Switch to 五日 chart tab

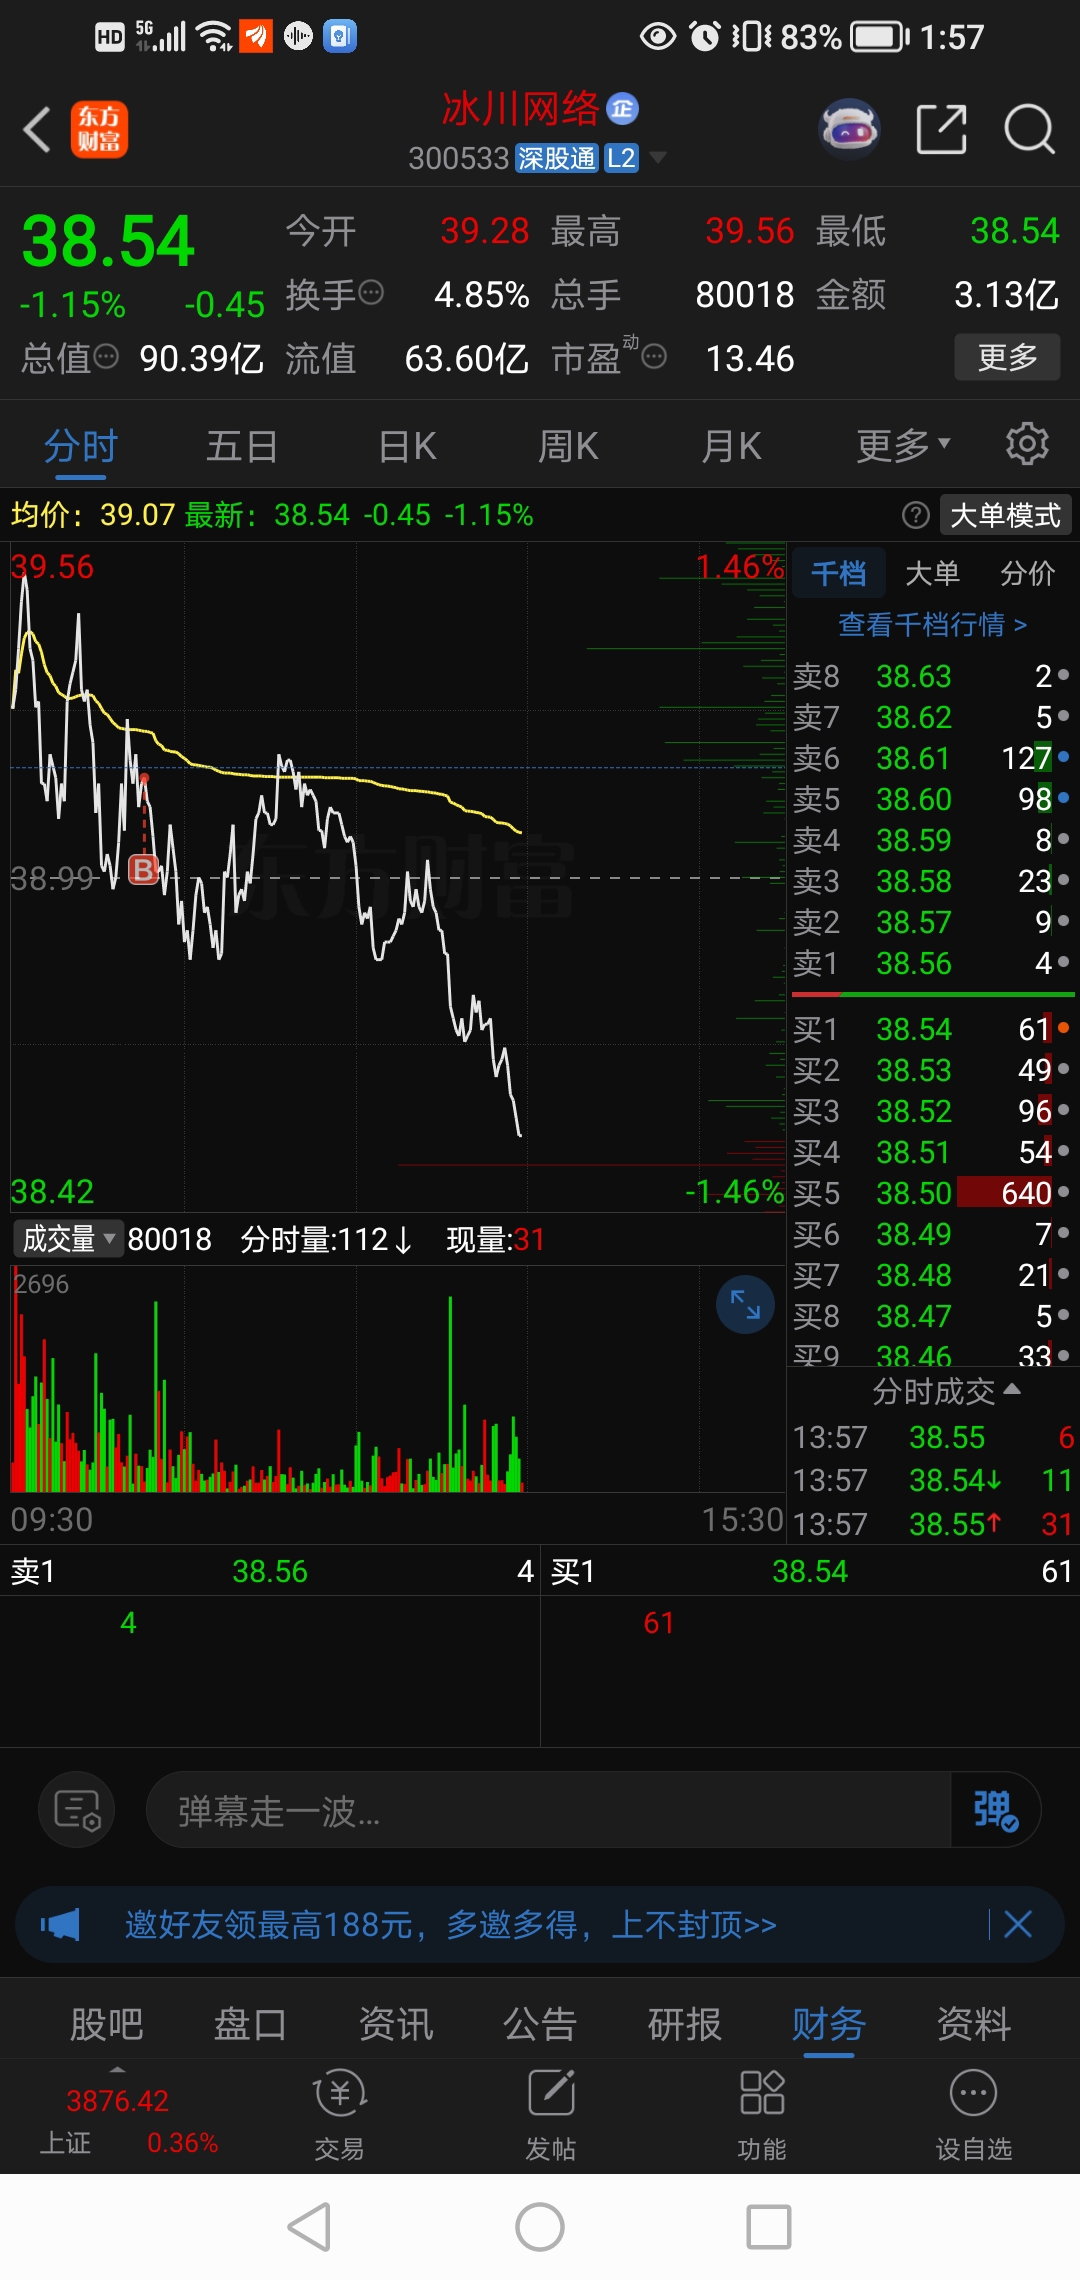pos(241,446)
